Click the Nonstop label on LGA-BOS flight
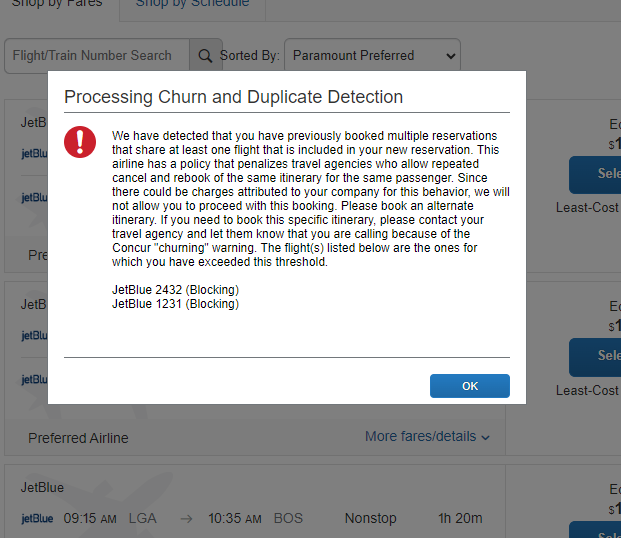621x538 pixels. pyautogui.click(x=371, y=518)
